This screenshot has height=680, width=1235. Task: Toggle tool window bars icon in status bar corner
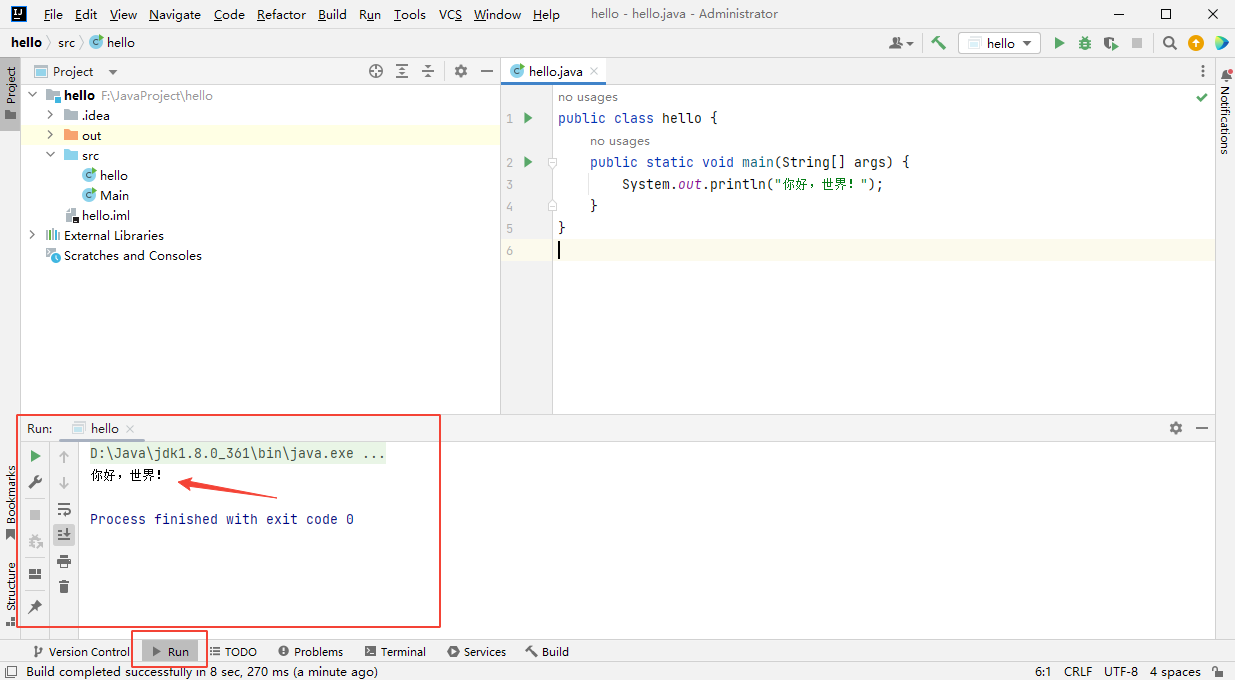click(x=10, y=672)
